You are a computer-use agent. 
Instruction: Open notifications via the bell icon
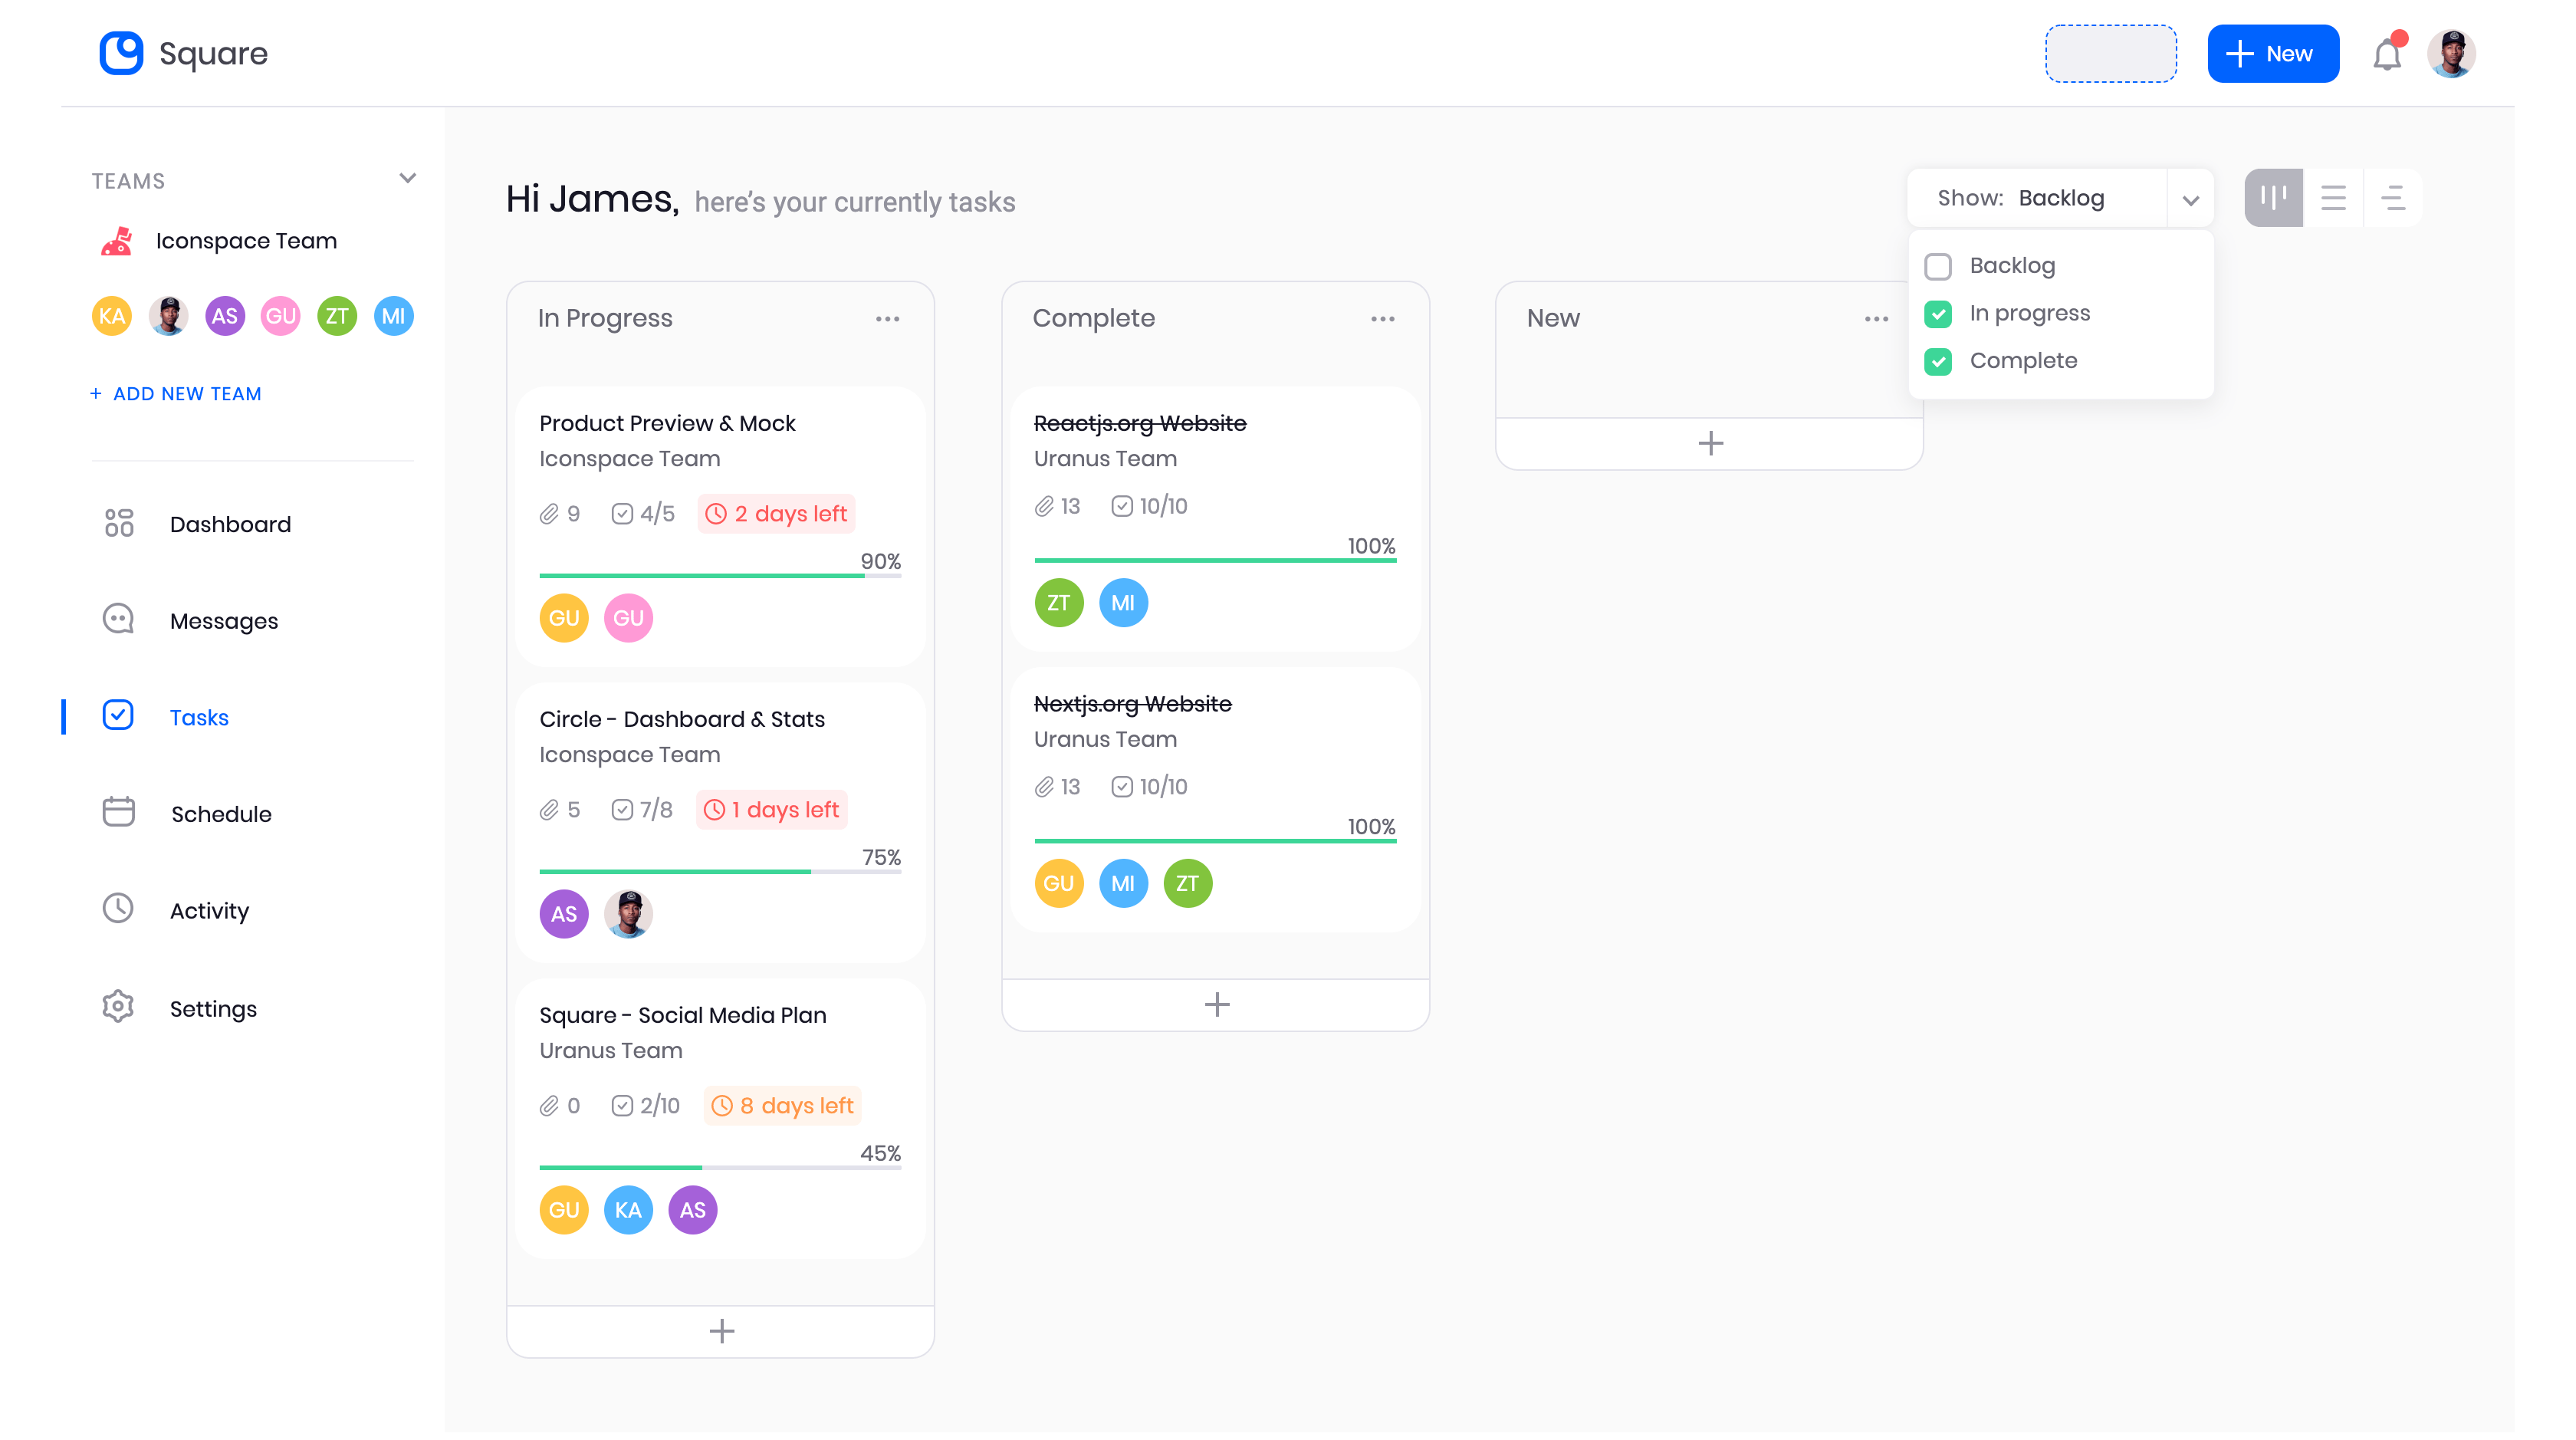pos(2388,54)
